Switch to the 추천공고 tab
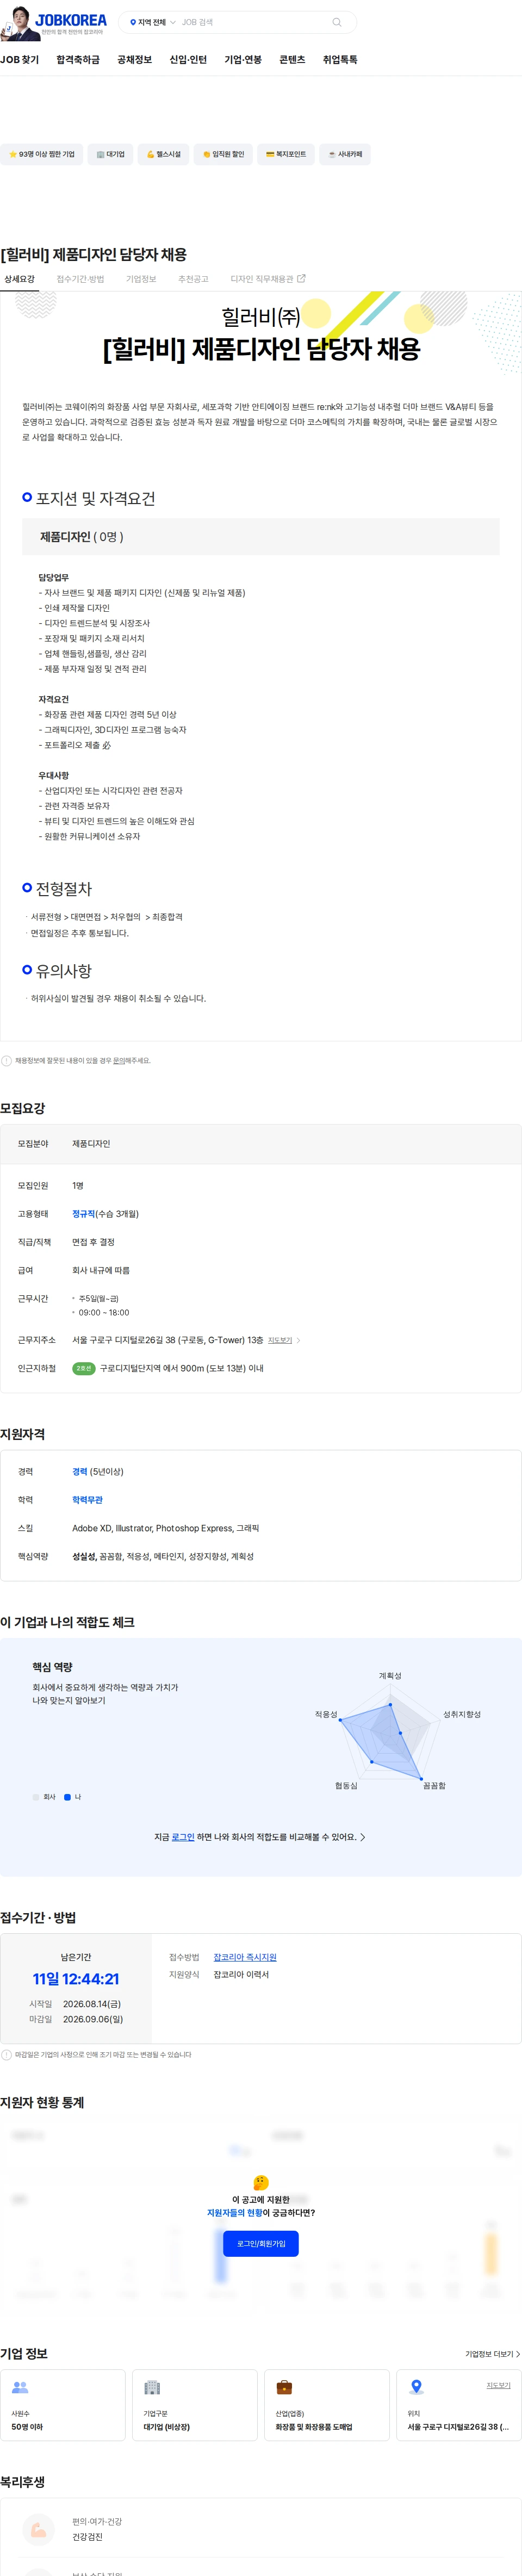The image size is (522, 2576). [x=193, y=279]
